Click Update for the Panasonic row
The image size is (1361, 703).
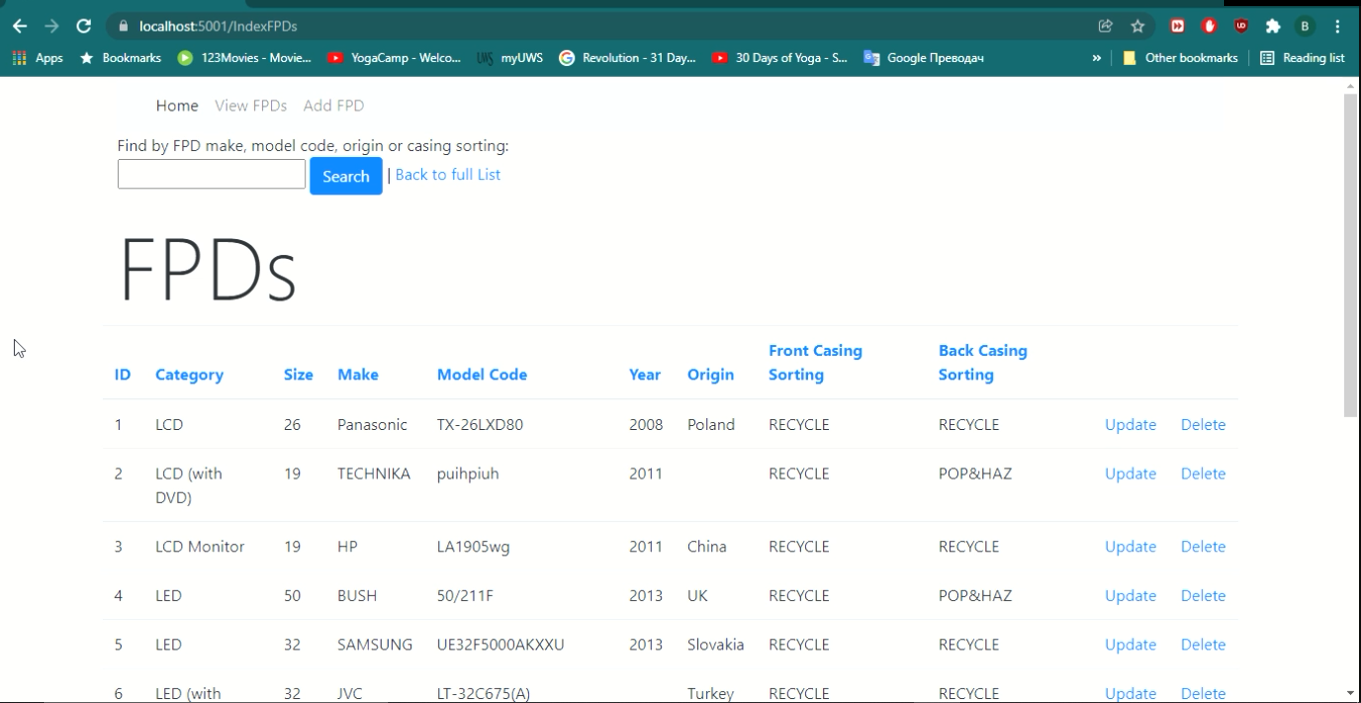pos(1130,425)
